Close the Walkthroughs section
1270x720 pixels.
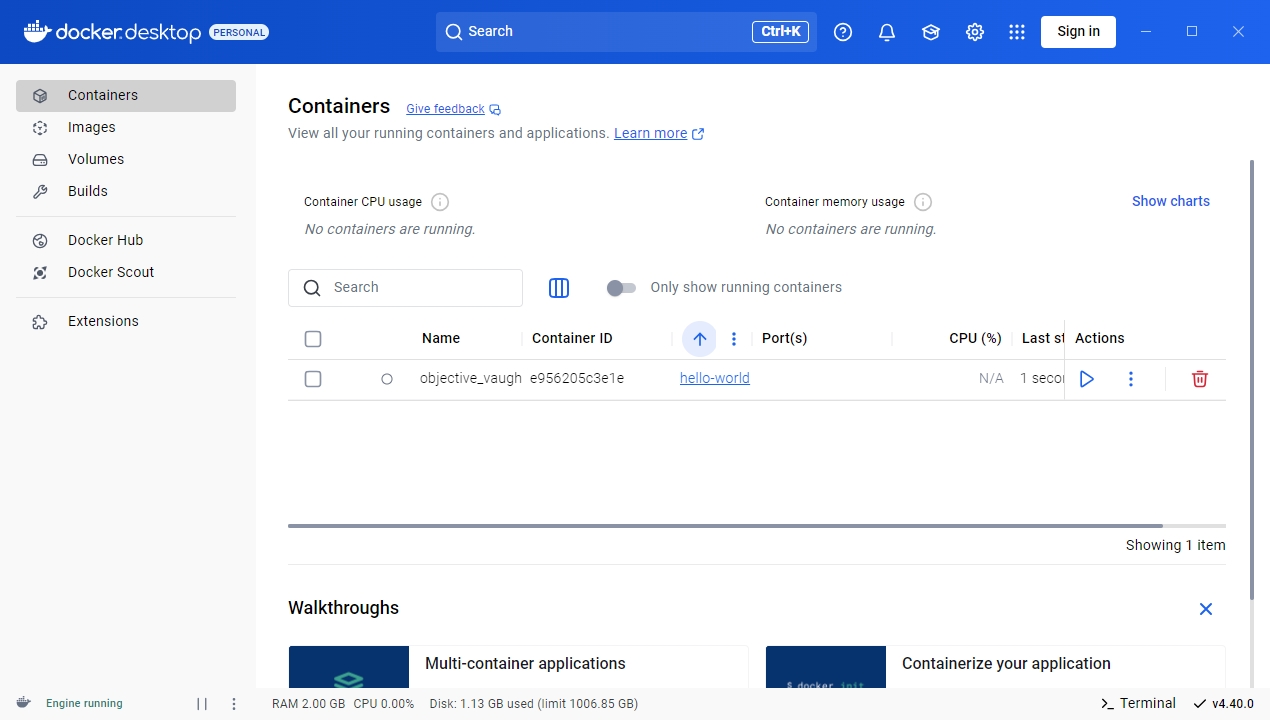[x=1206, y=609]
